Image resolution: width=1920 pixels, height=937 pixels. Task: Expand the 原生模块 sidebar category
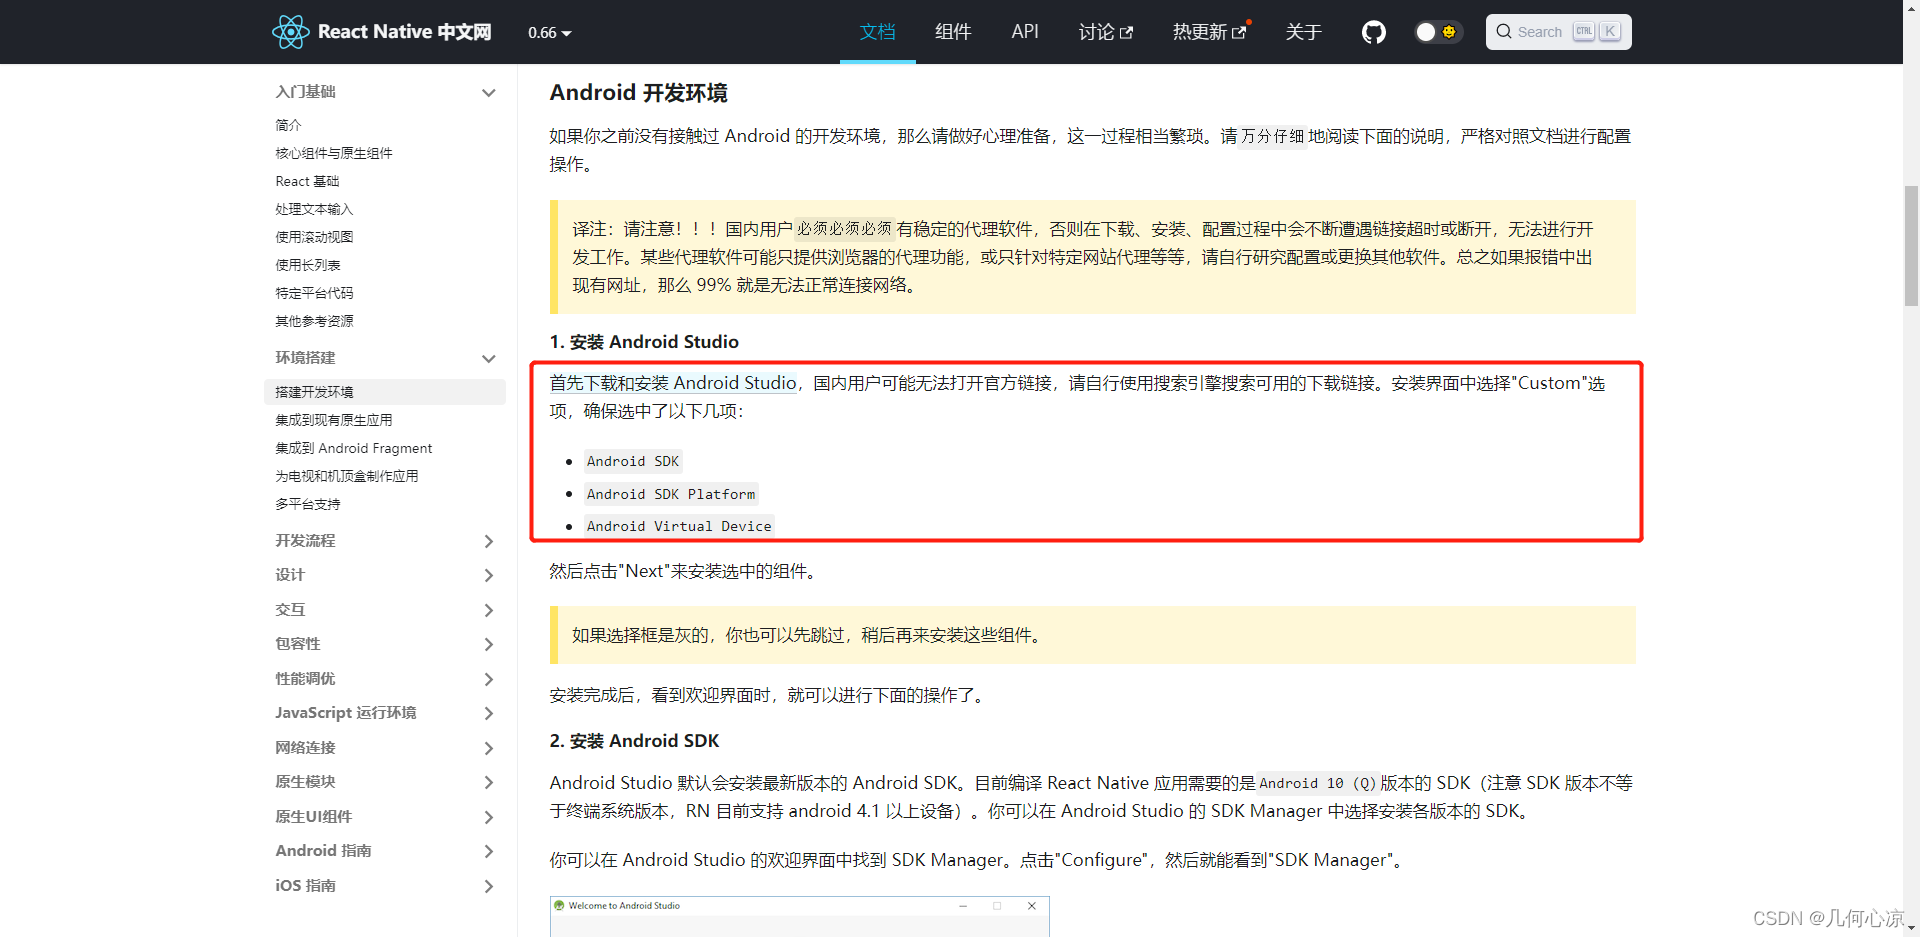pyautogui.click(x=386, y=782)
